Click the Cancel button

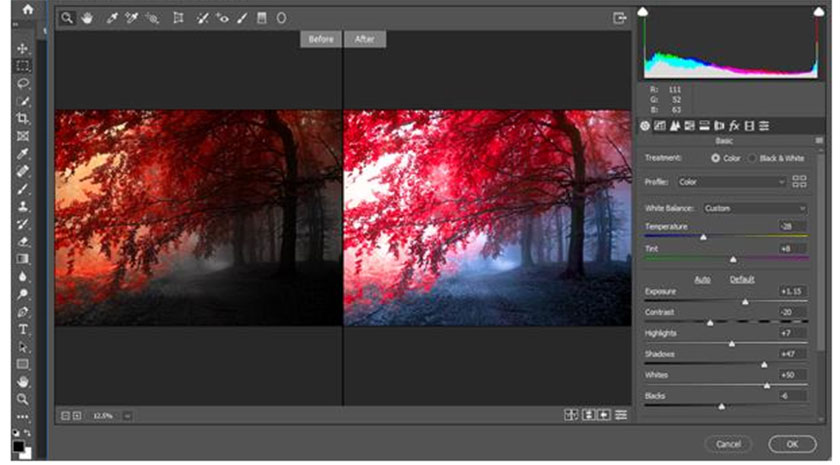(x=728, y=444)
